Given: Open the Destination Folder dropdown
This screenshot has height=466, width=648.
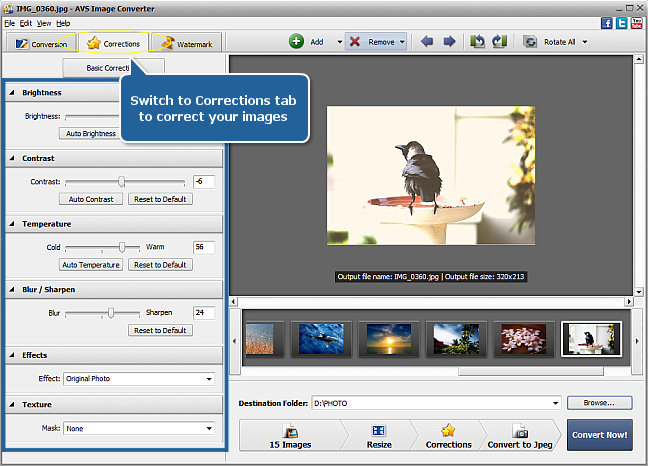Looking at the screenshot, I should click(555, 403).
